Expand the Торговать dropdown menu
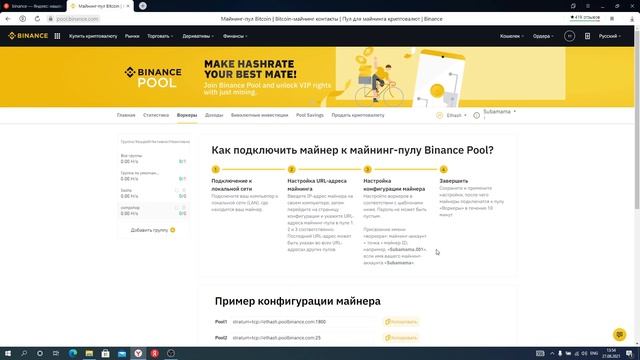 coord(160,36)
